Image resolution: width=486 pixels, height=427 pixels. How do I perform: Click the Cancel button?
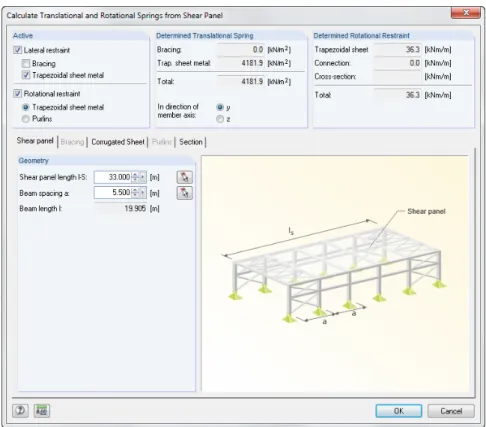point(451,411)
